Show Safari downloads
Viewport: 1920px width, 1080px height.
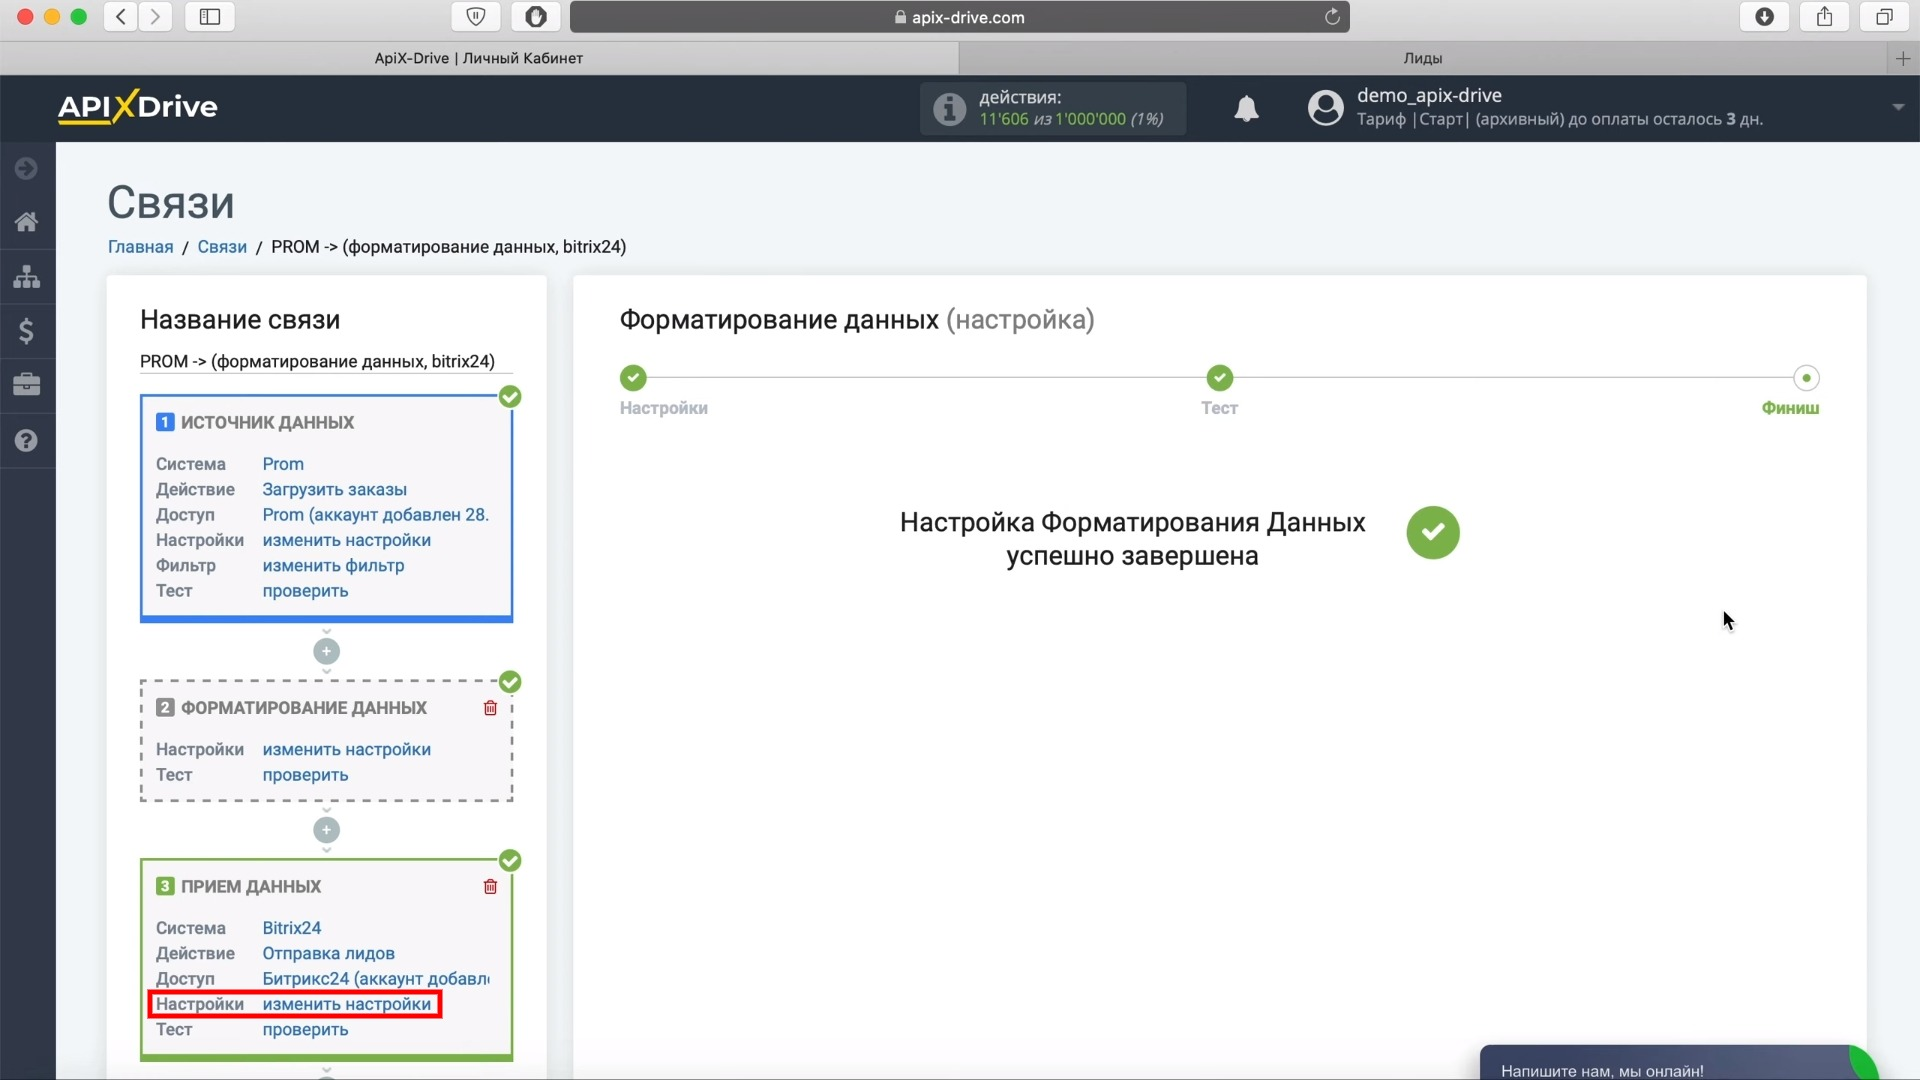click(x=1765, y=17)
